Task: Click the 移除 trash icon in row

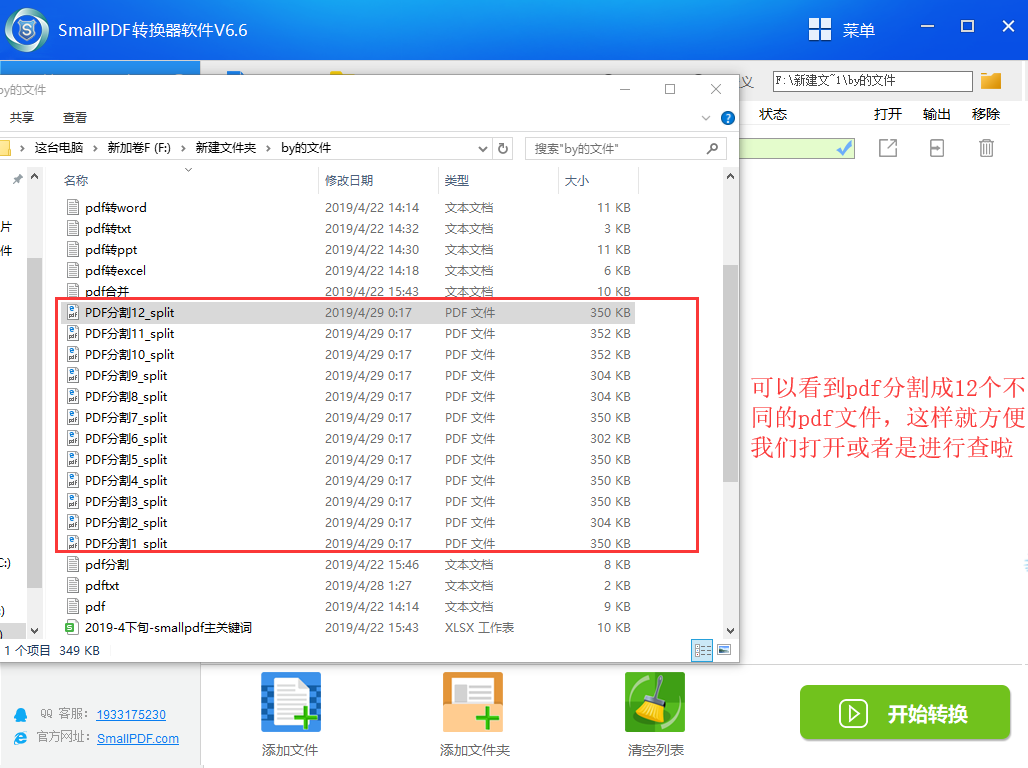Action: pyautogui.click(x=986, y=148)
